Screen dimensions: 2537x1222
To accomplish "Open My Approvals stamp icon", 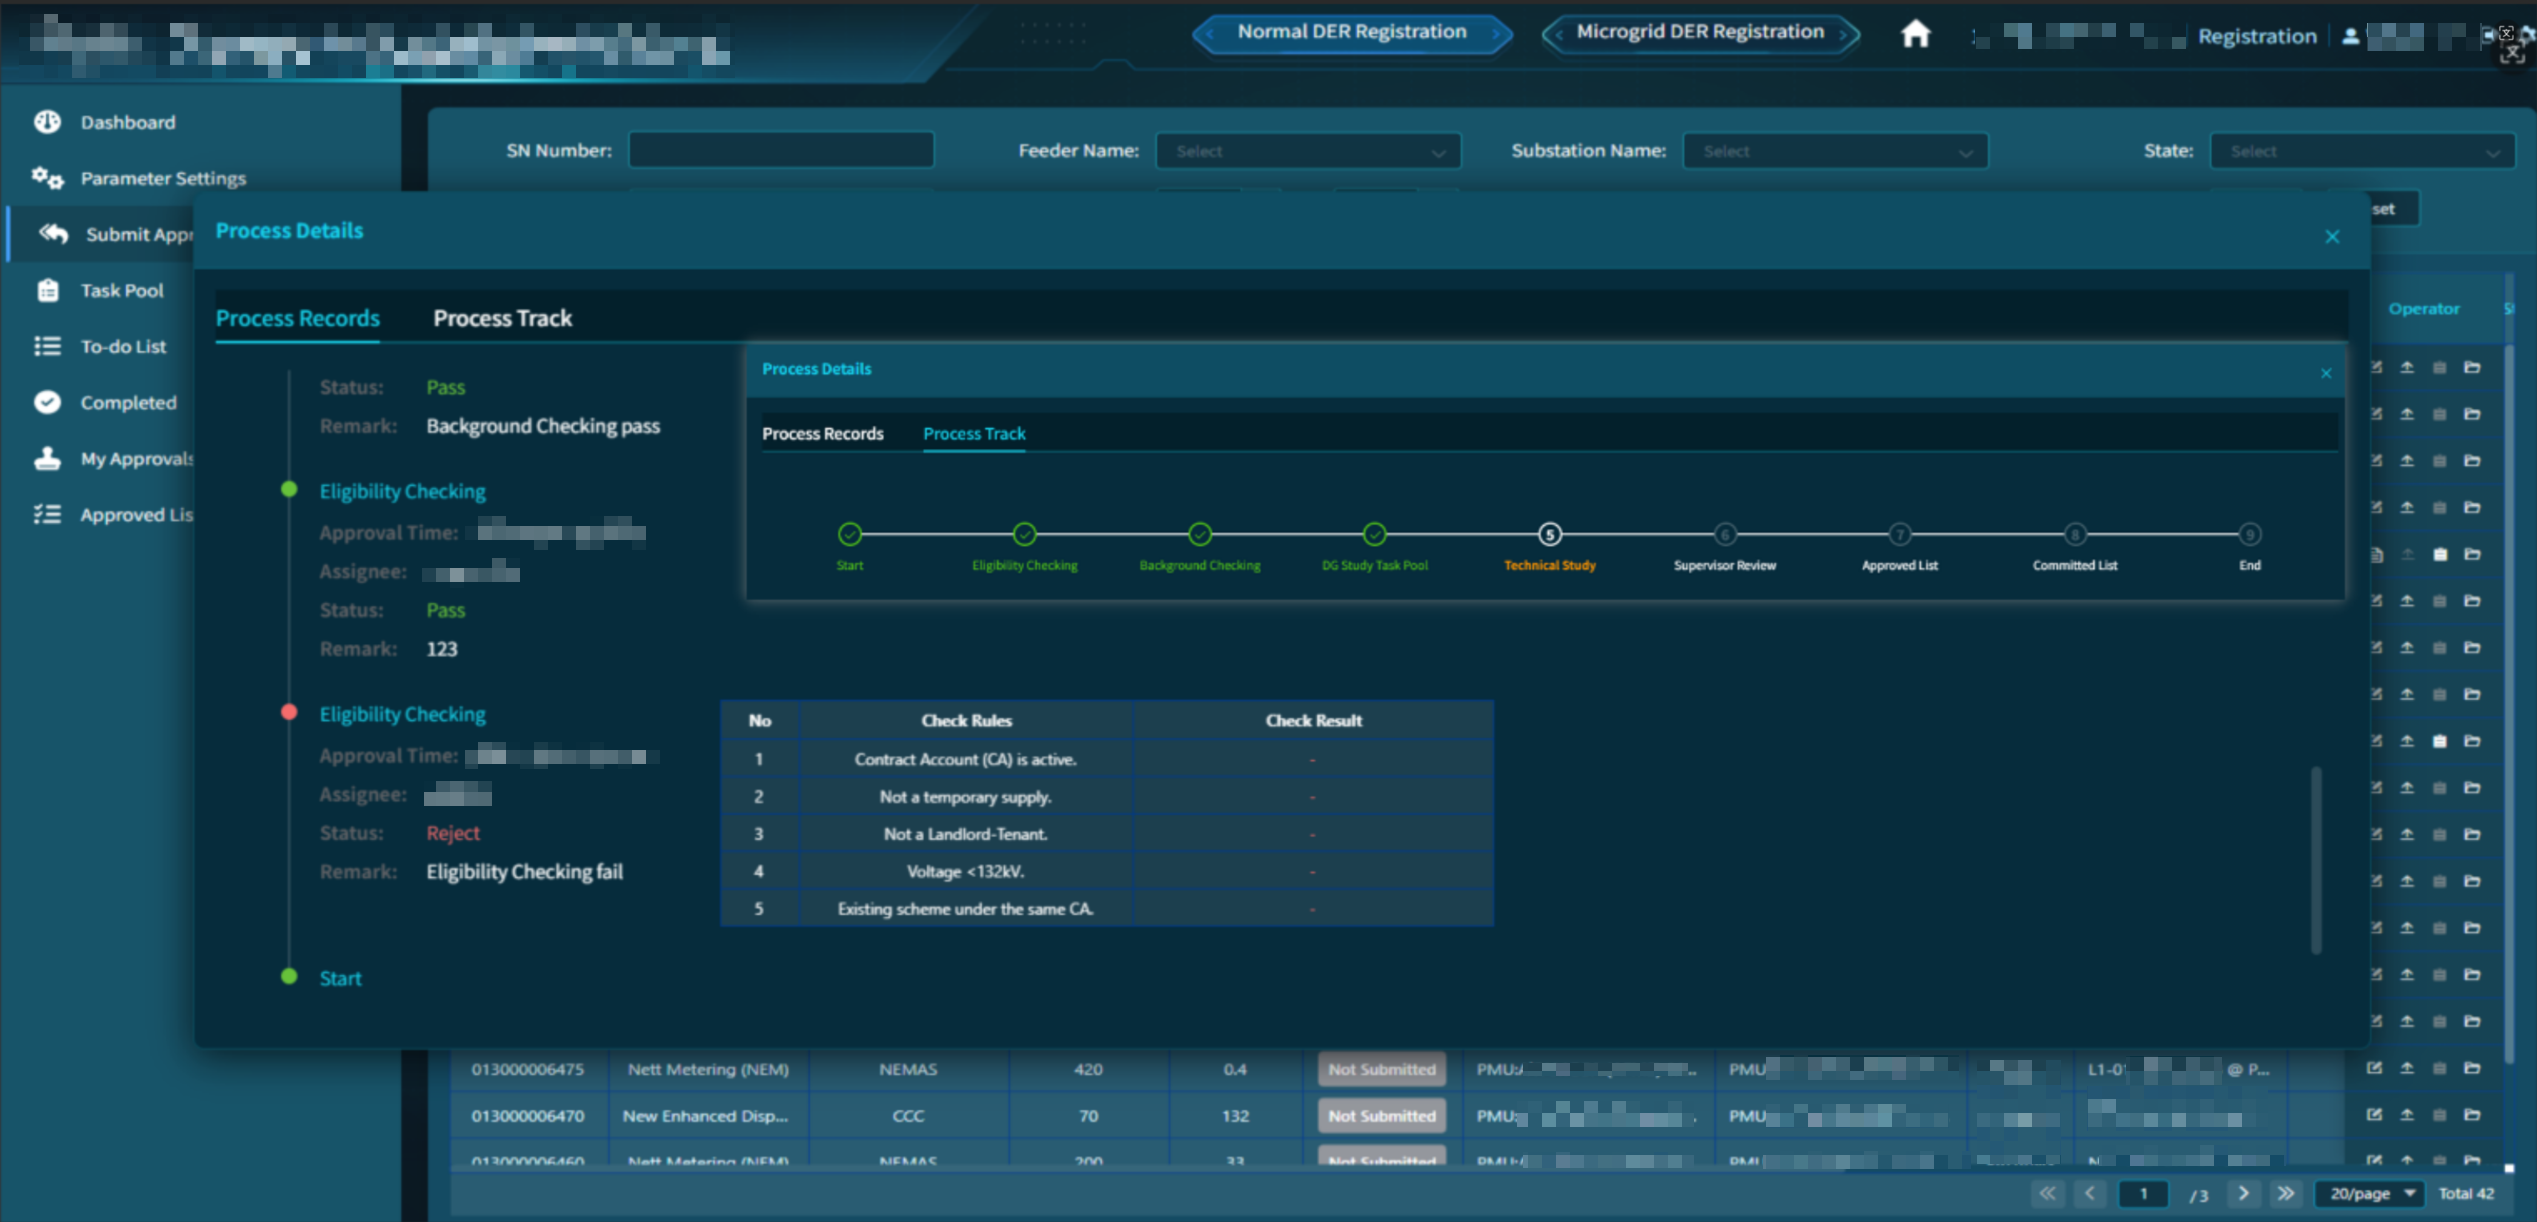I will 47,458.
